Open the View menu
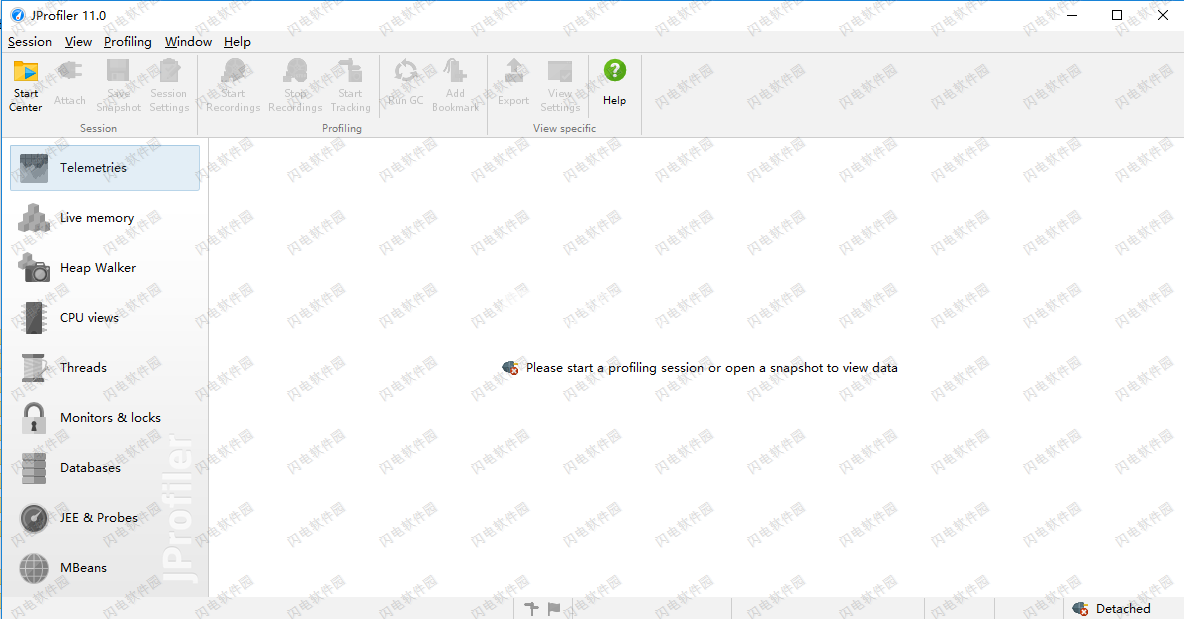This screenshot has width=1184, height=619. point(79,42)
